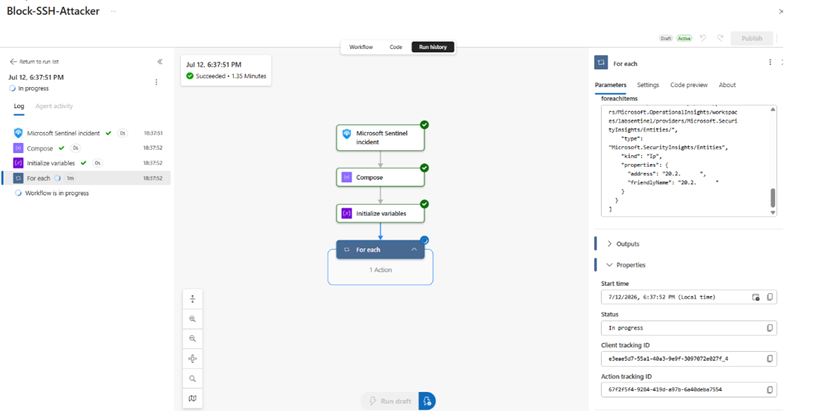Image resolution: width=824 pixels, height=411 pixels.
Task: Click the up arrow of foreachItems scrollbar
Action: 772,109
